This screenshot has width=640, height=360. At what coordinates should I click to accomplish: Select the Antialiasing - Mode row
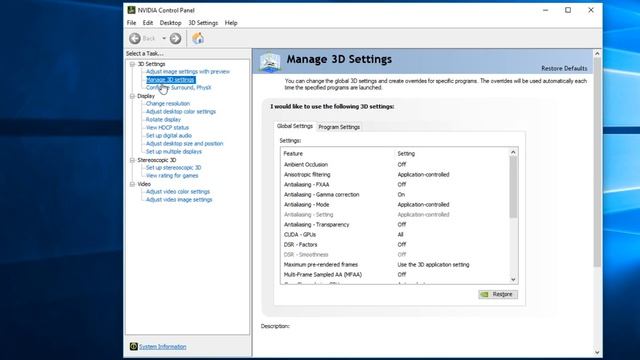(395, 204)
